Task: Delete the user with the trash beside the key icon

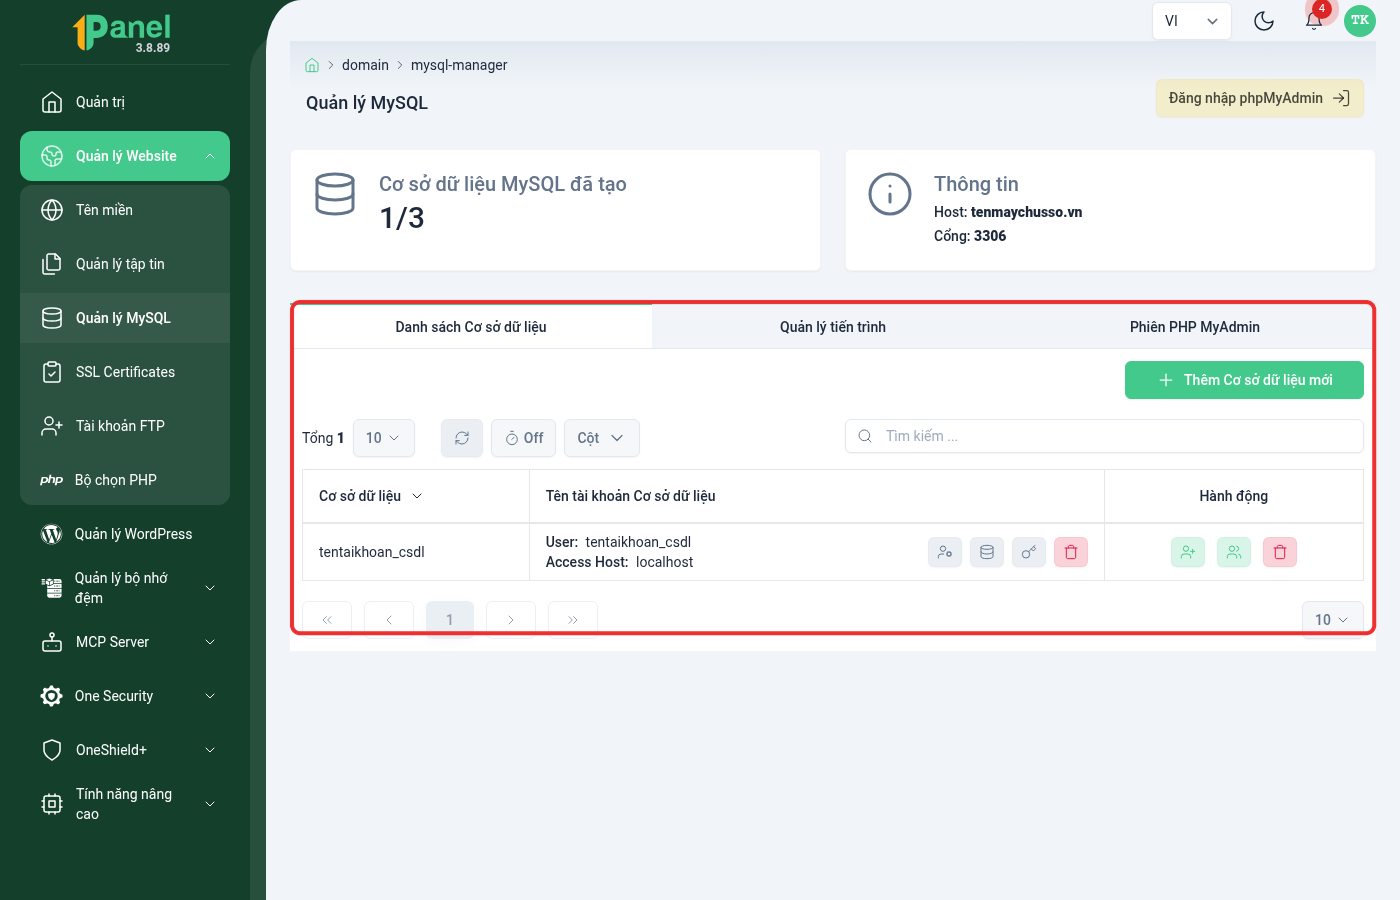Action: [1071, 552]
